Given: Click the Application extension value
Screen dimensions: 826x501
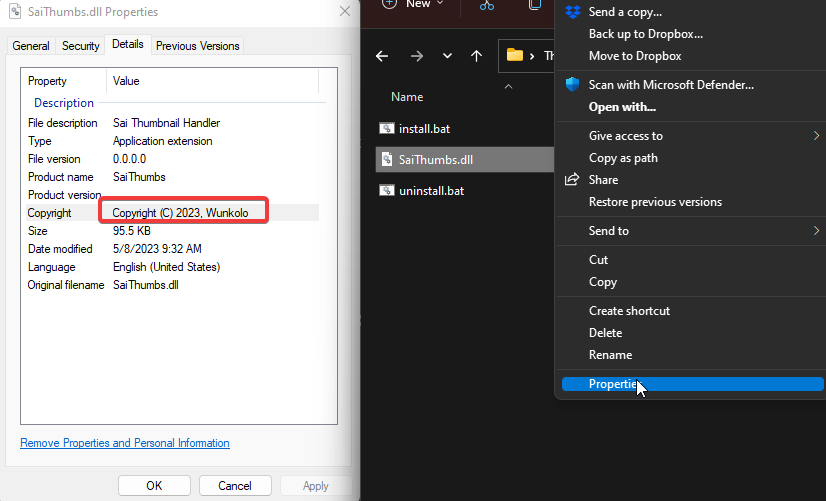Looking at the screenshot, I should (163, 141).
